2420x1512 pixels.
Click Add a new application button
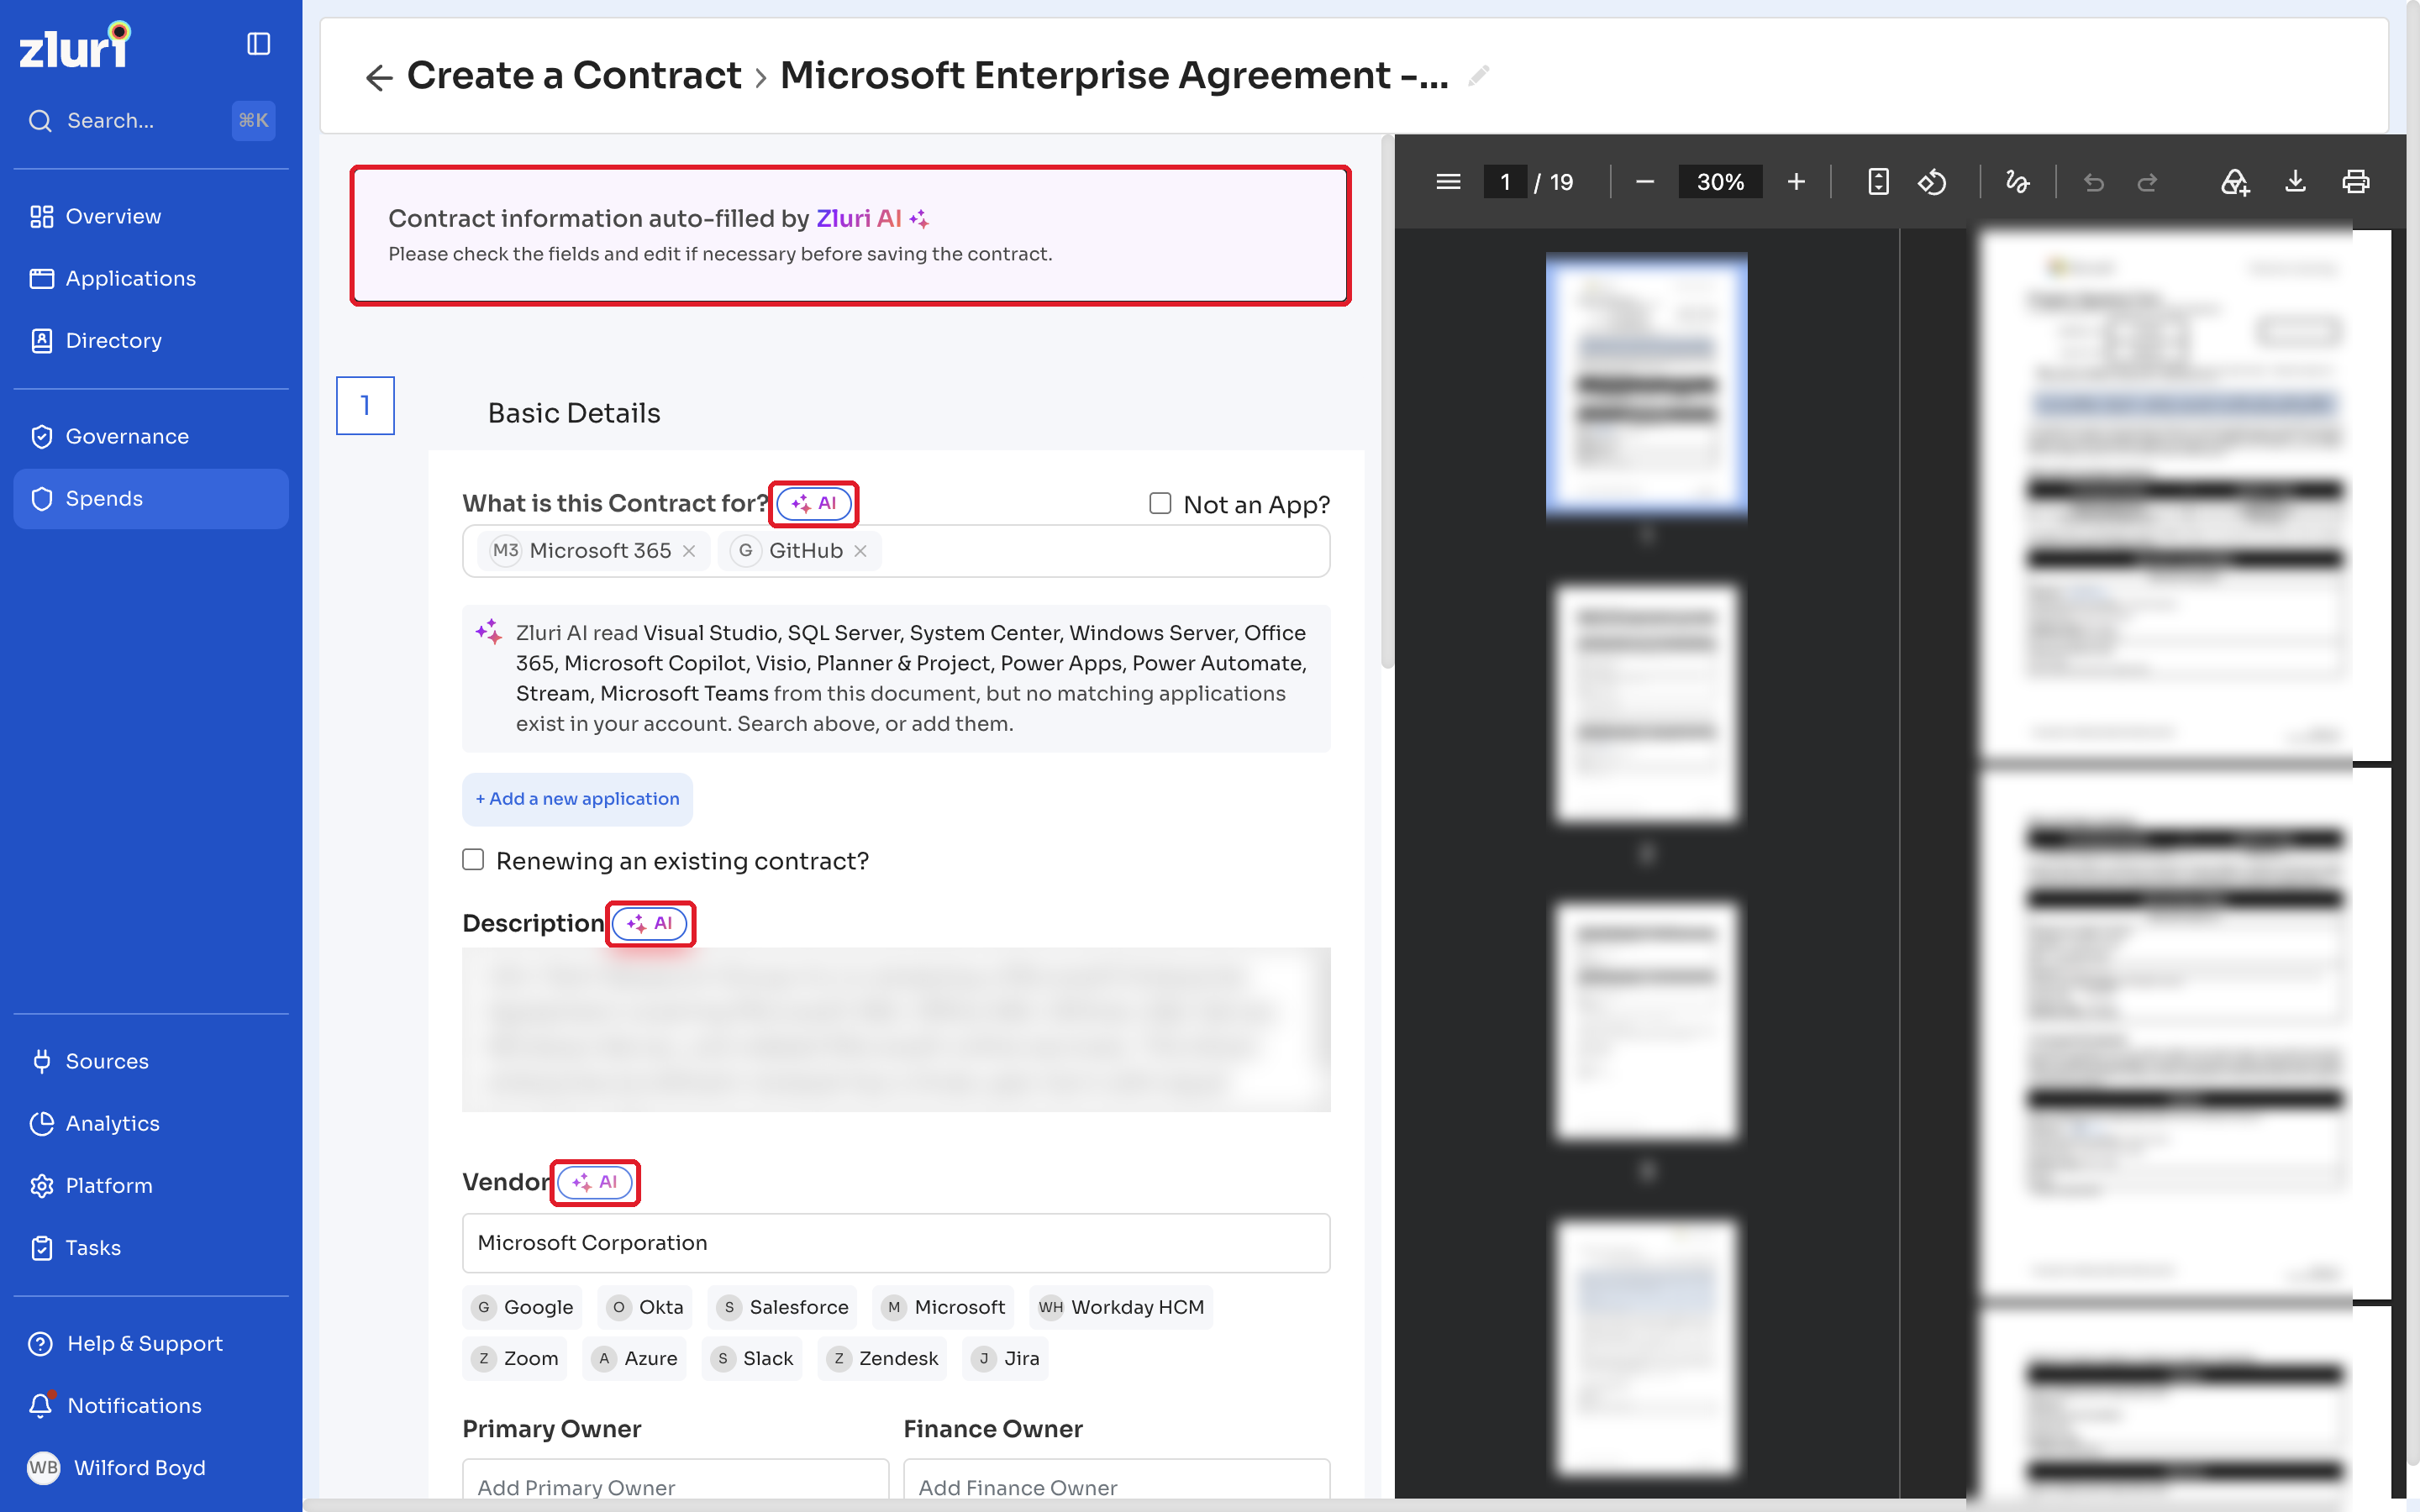coord(577,799)
